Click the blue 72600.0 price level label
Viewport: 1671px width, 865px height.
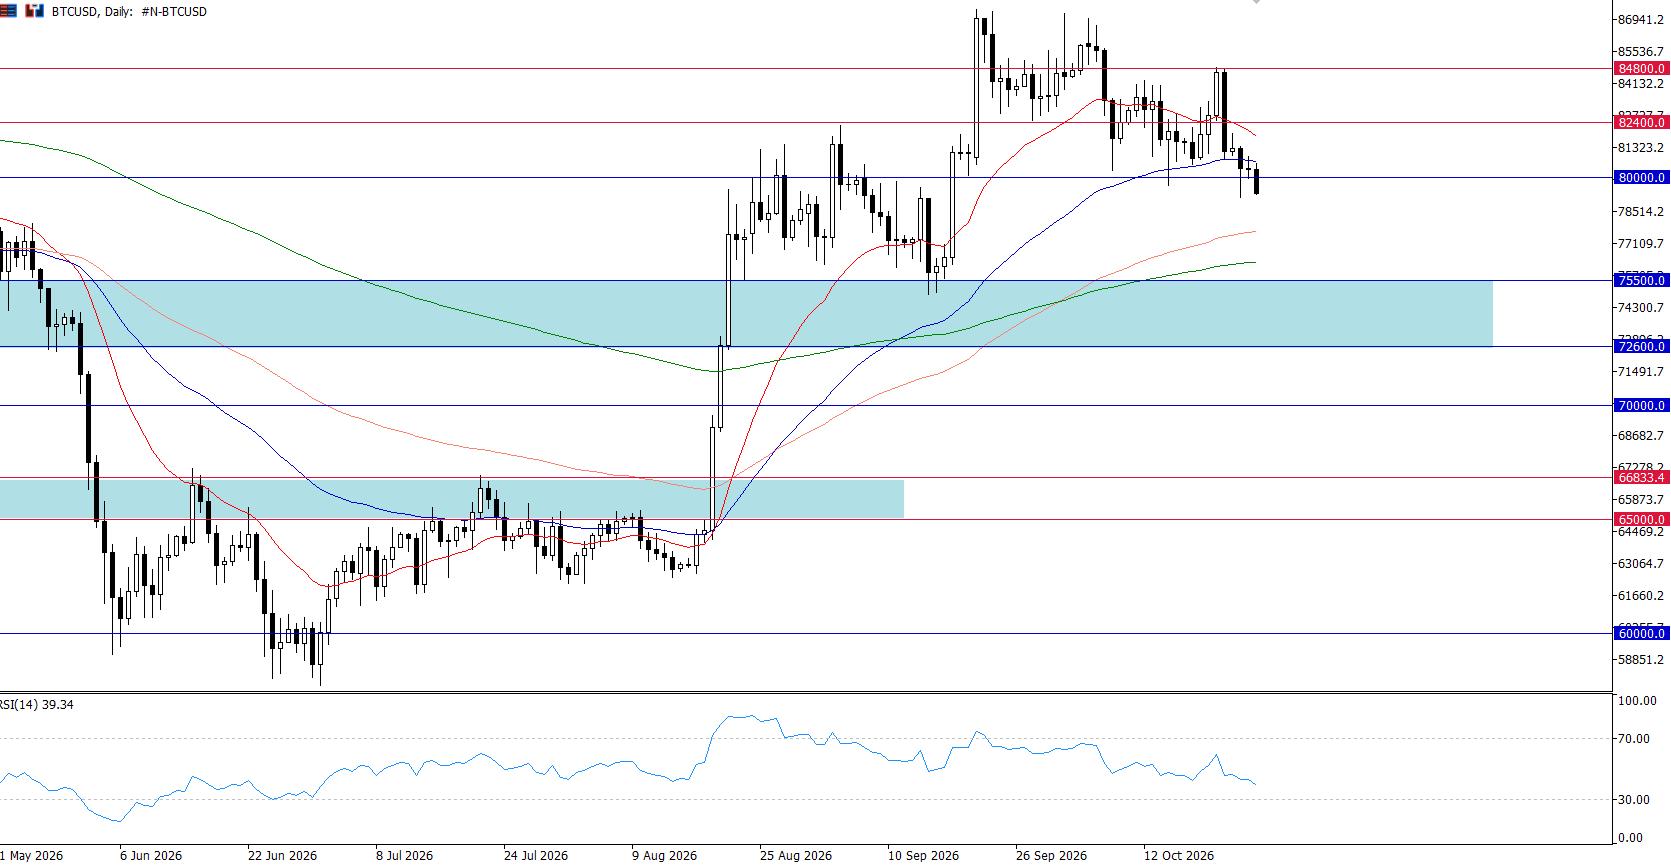[x=1641, y=347]
